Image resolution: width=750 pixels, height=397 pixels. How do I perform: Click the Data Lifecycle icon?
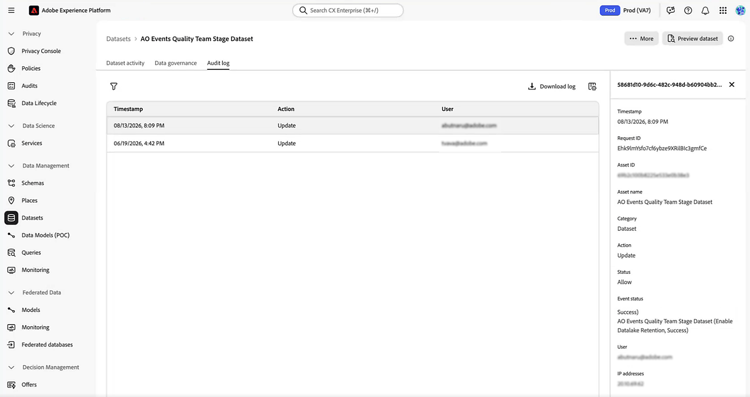click(x=11, y=103)
